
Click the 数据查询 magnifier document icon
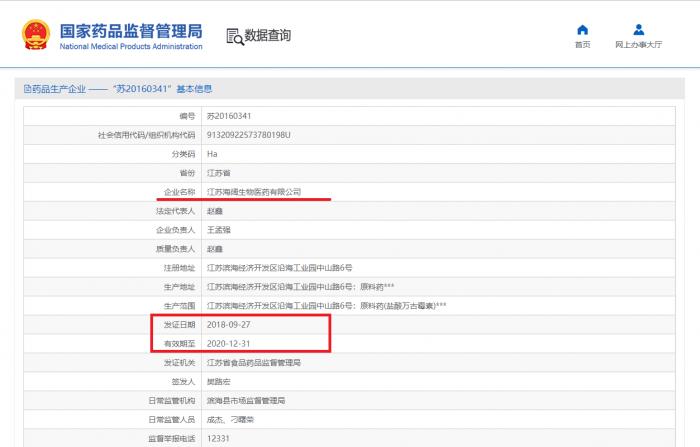tap(234, 37)
